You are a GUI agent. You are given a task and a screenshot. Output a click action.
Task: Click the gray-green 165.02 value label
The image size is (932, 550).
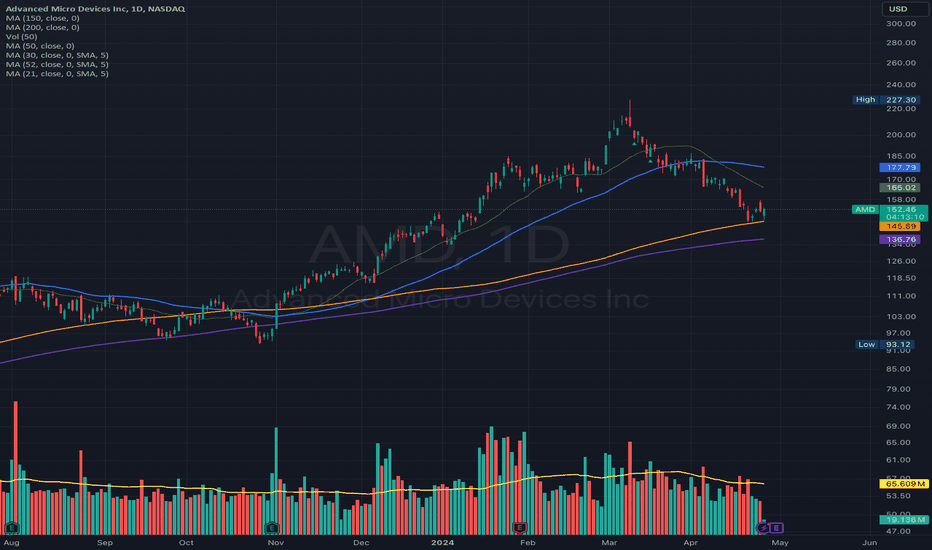[900, 187]
